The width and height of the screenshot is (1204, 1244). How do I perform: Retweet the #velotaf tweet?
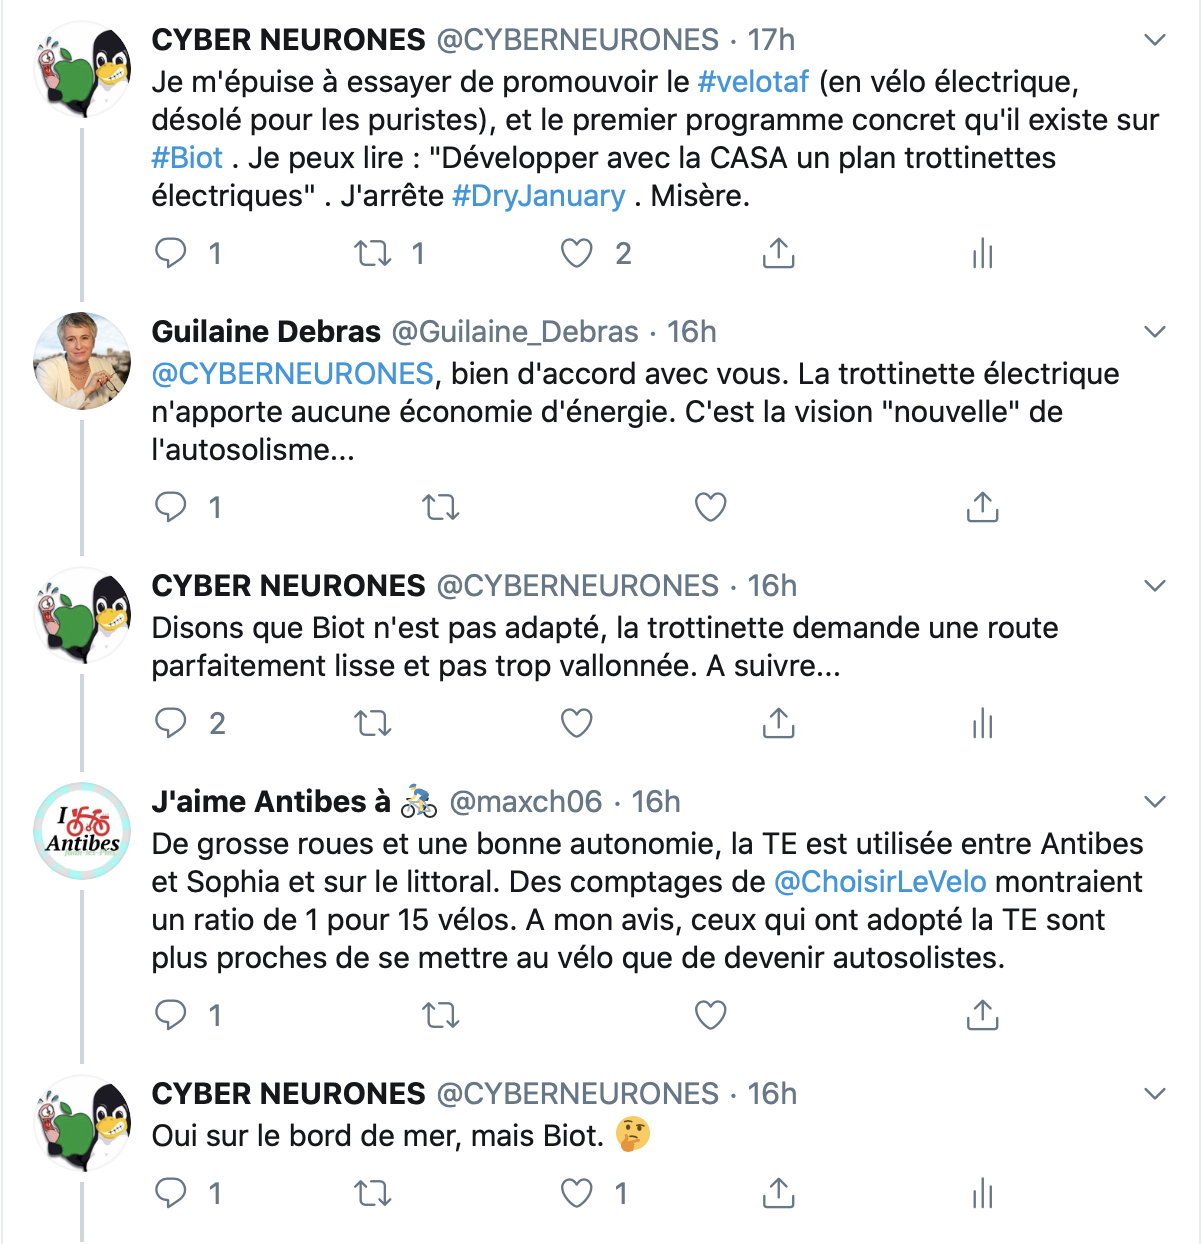pos(373,253)
